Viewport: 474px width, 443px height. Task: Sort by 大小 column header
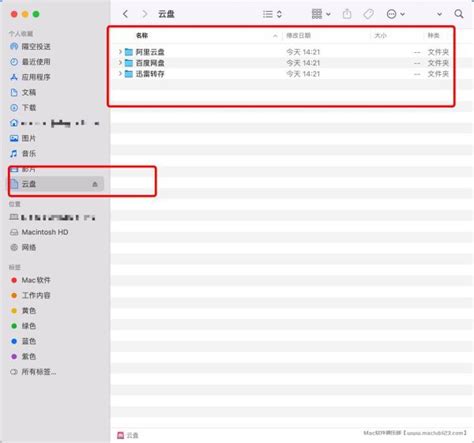click(x=380, y=36)
